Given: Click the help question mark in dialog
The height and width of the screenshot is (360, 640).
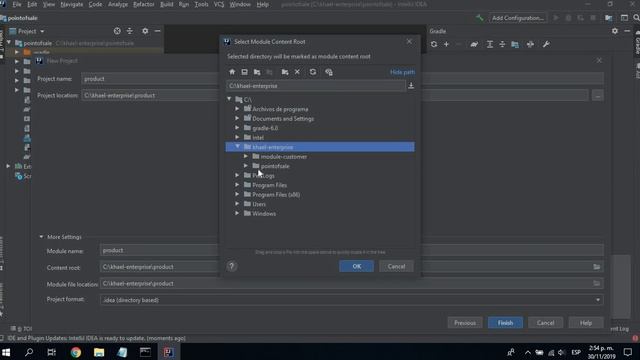Looking at the screenshot, I should click(x=231, y=266).
